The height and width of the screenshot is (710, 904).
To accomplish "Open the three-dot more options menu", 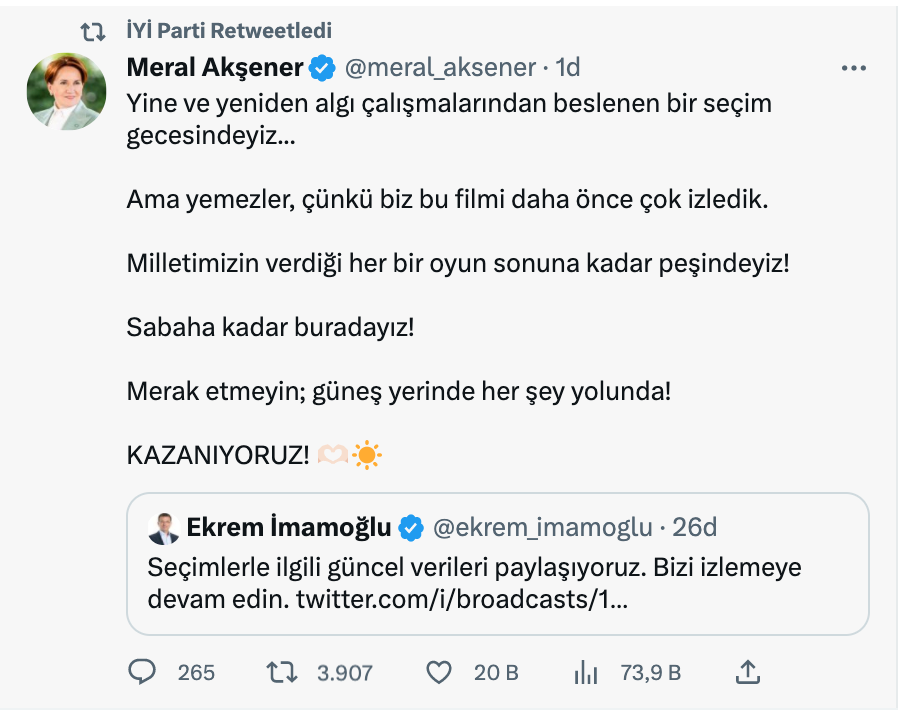I will coord(853,68).
